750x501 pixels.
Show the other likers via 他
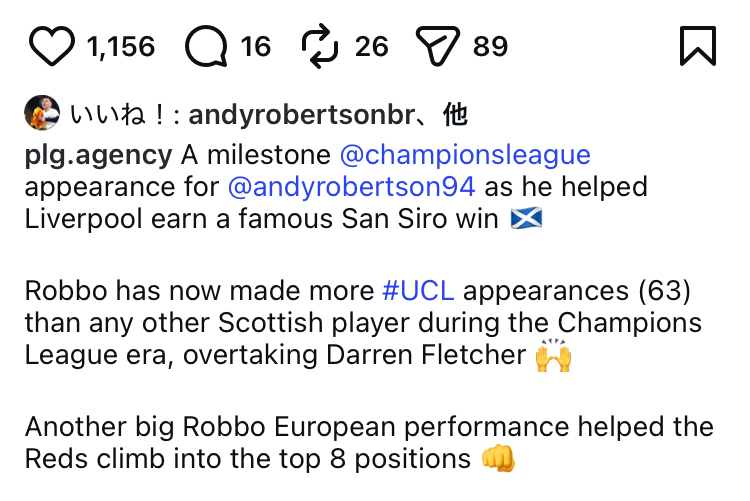click(x=455, y=116)
